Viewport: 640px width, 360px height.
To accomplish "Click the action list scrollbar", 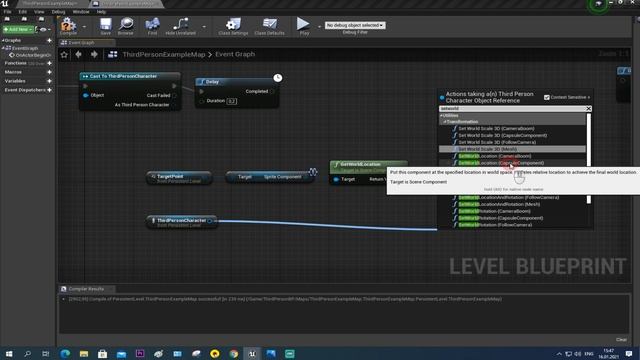I will click(589, 159).
